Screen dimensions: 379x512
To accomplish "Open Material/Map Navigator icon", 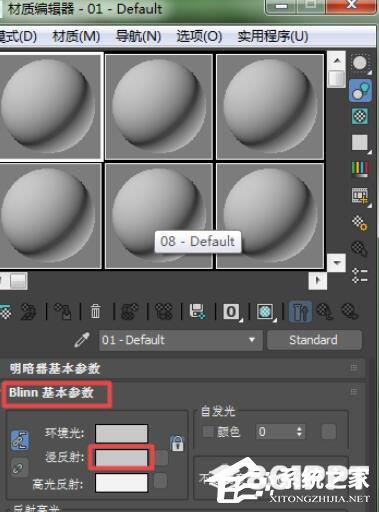I will [360, 275].
